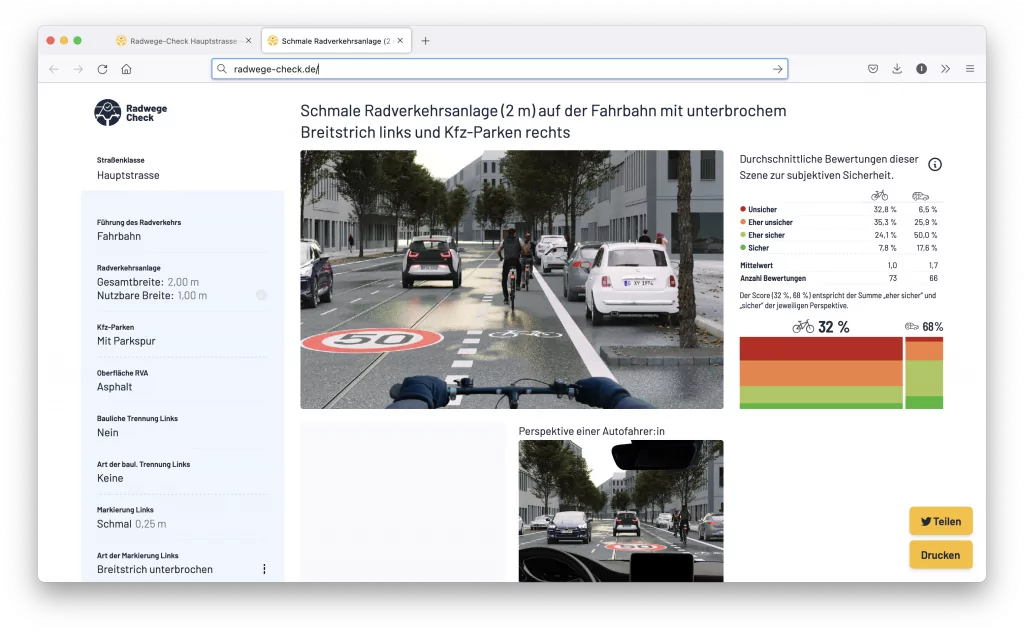This screenshot has height=632, width=1024.
Task: Click the Perspektive einer Autofahrer:in image
Action: coord(620,510)
